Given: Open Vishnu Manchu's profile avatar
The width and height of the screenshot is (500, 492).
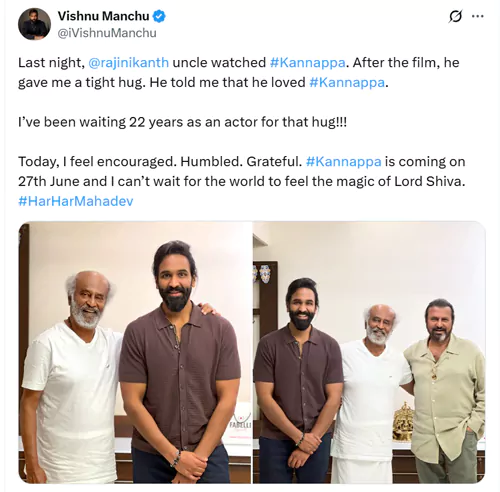Looking at the screenshot, I should point(34,24).
